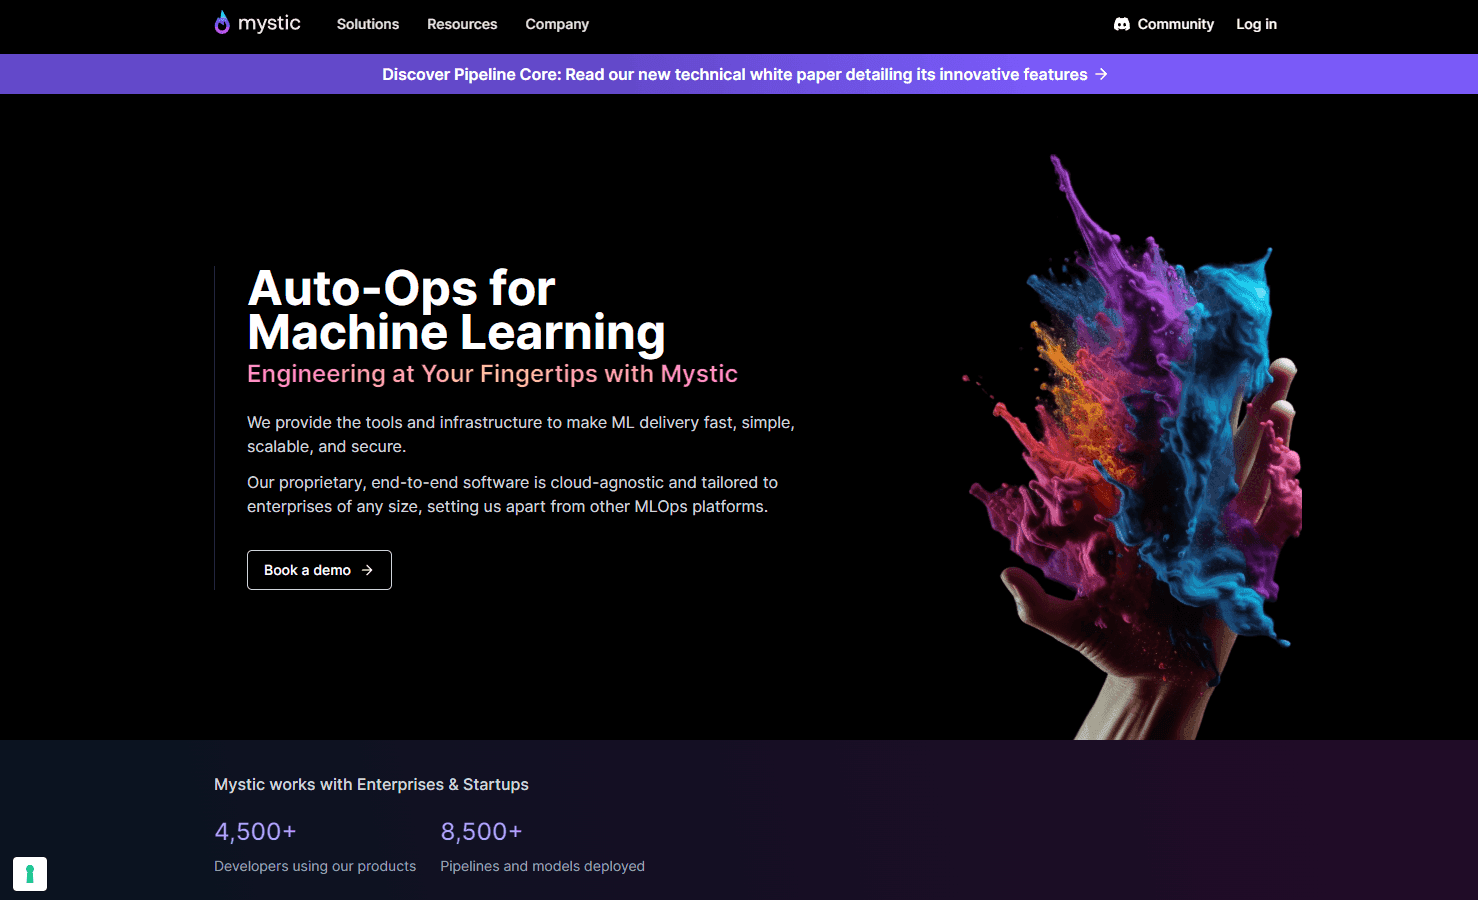
Task: Click the arrow icon in the purple banner
Action: [x=1101, y=74]
